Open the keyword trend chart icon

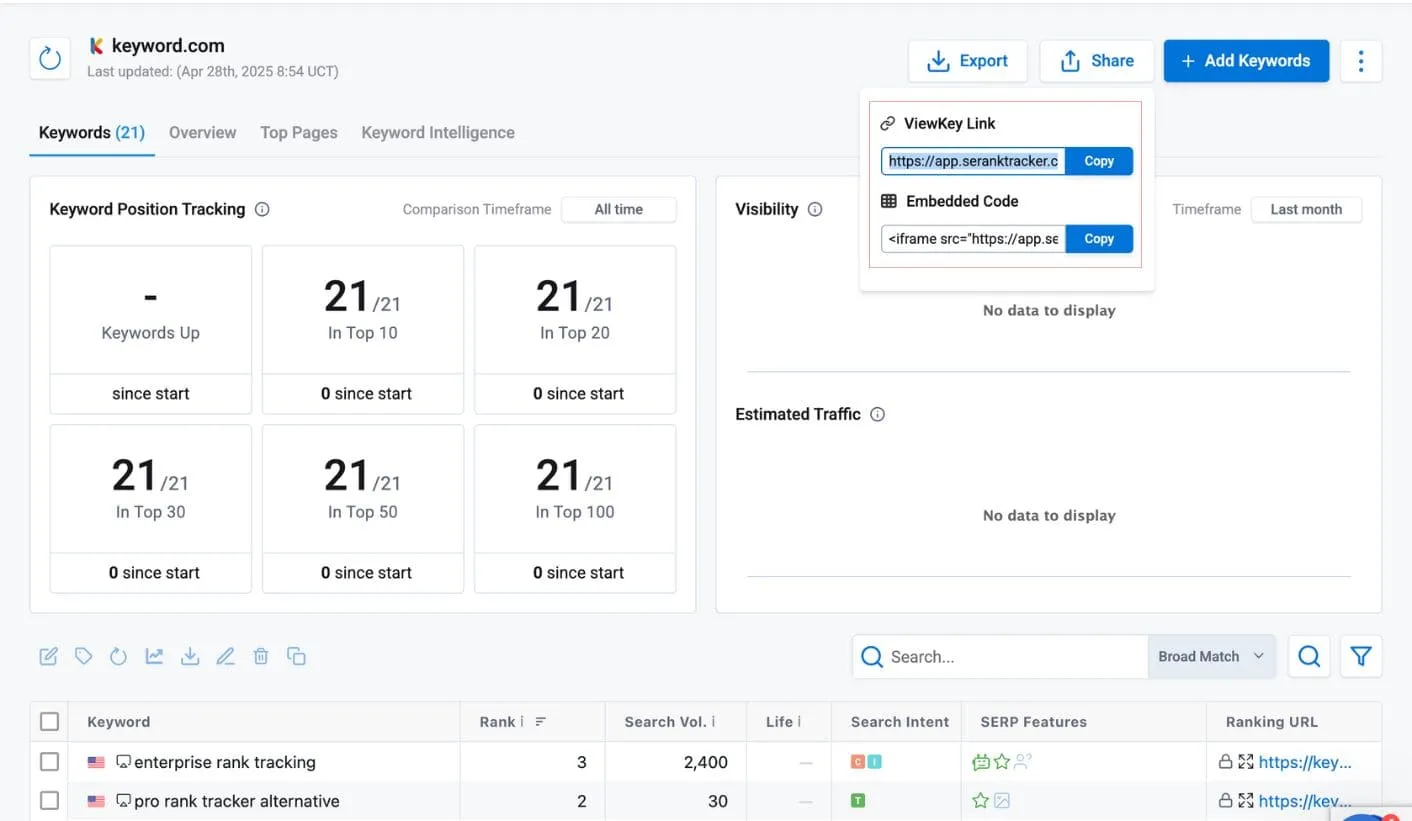(x=154, y=655)
